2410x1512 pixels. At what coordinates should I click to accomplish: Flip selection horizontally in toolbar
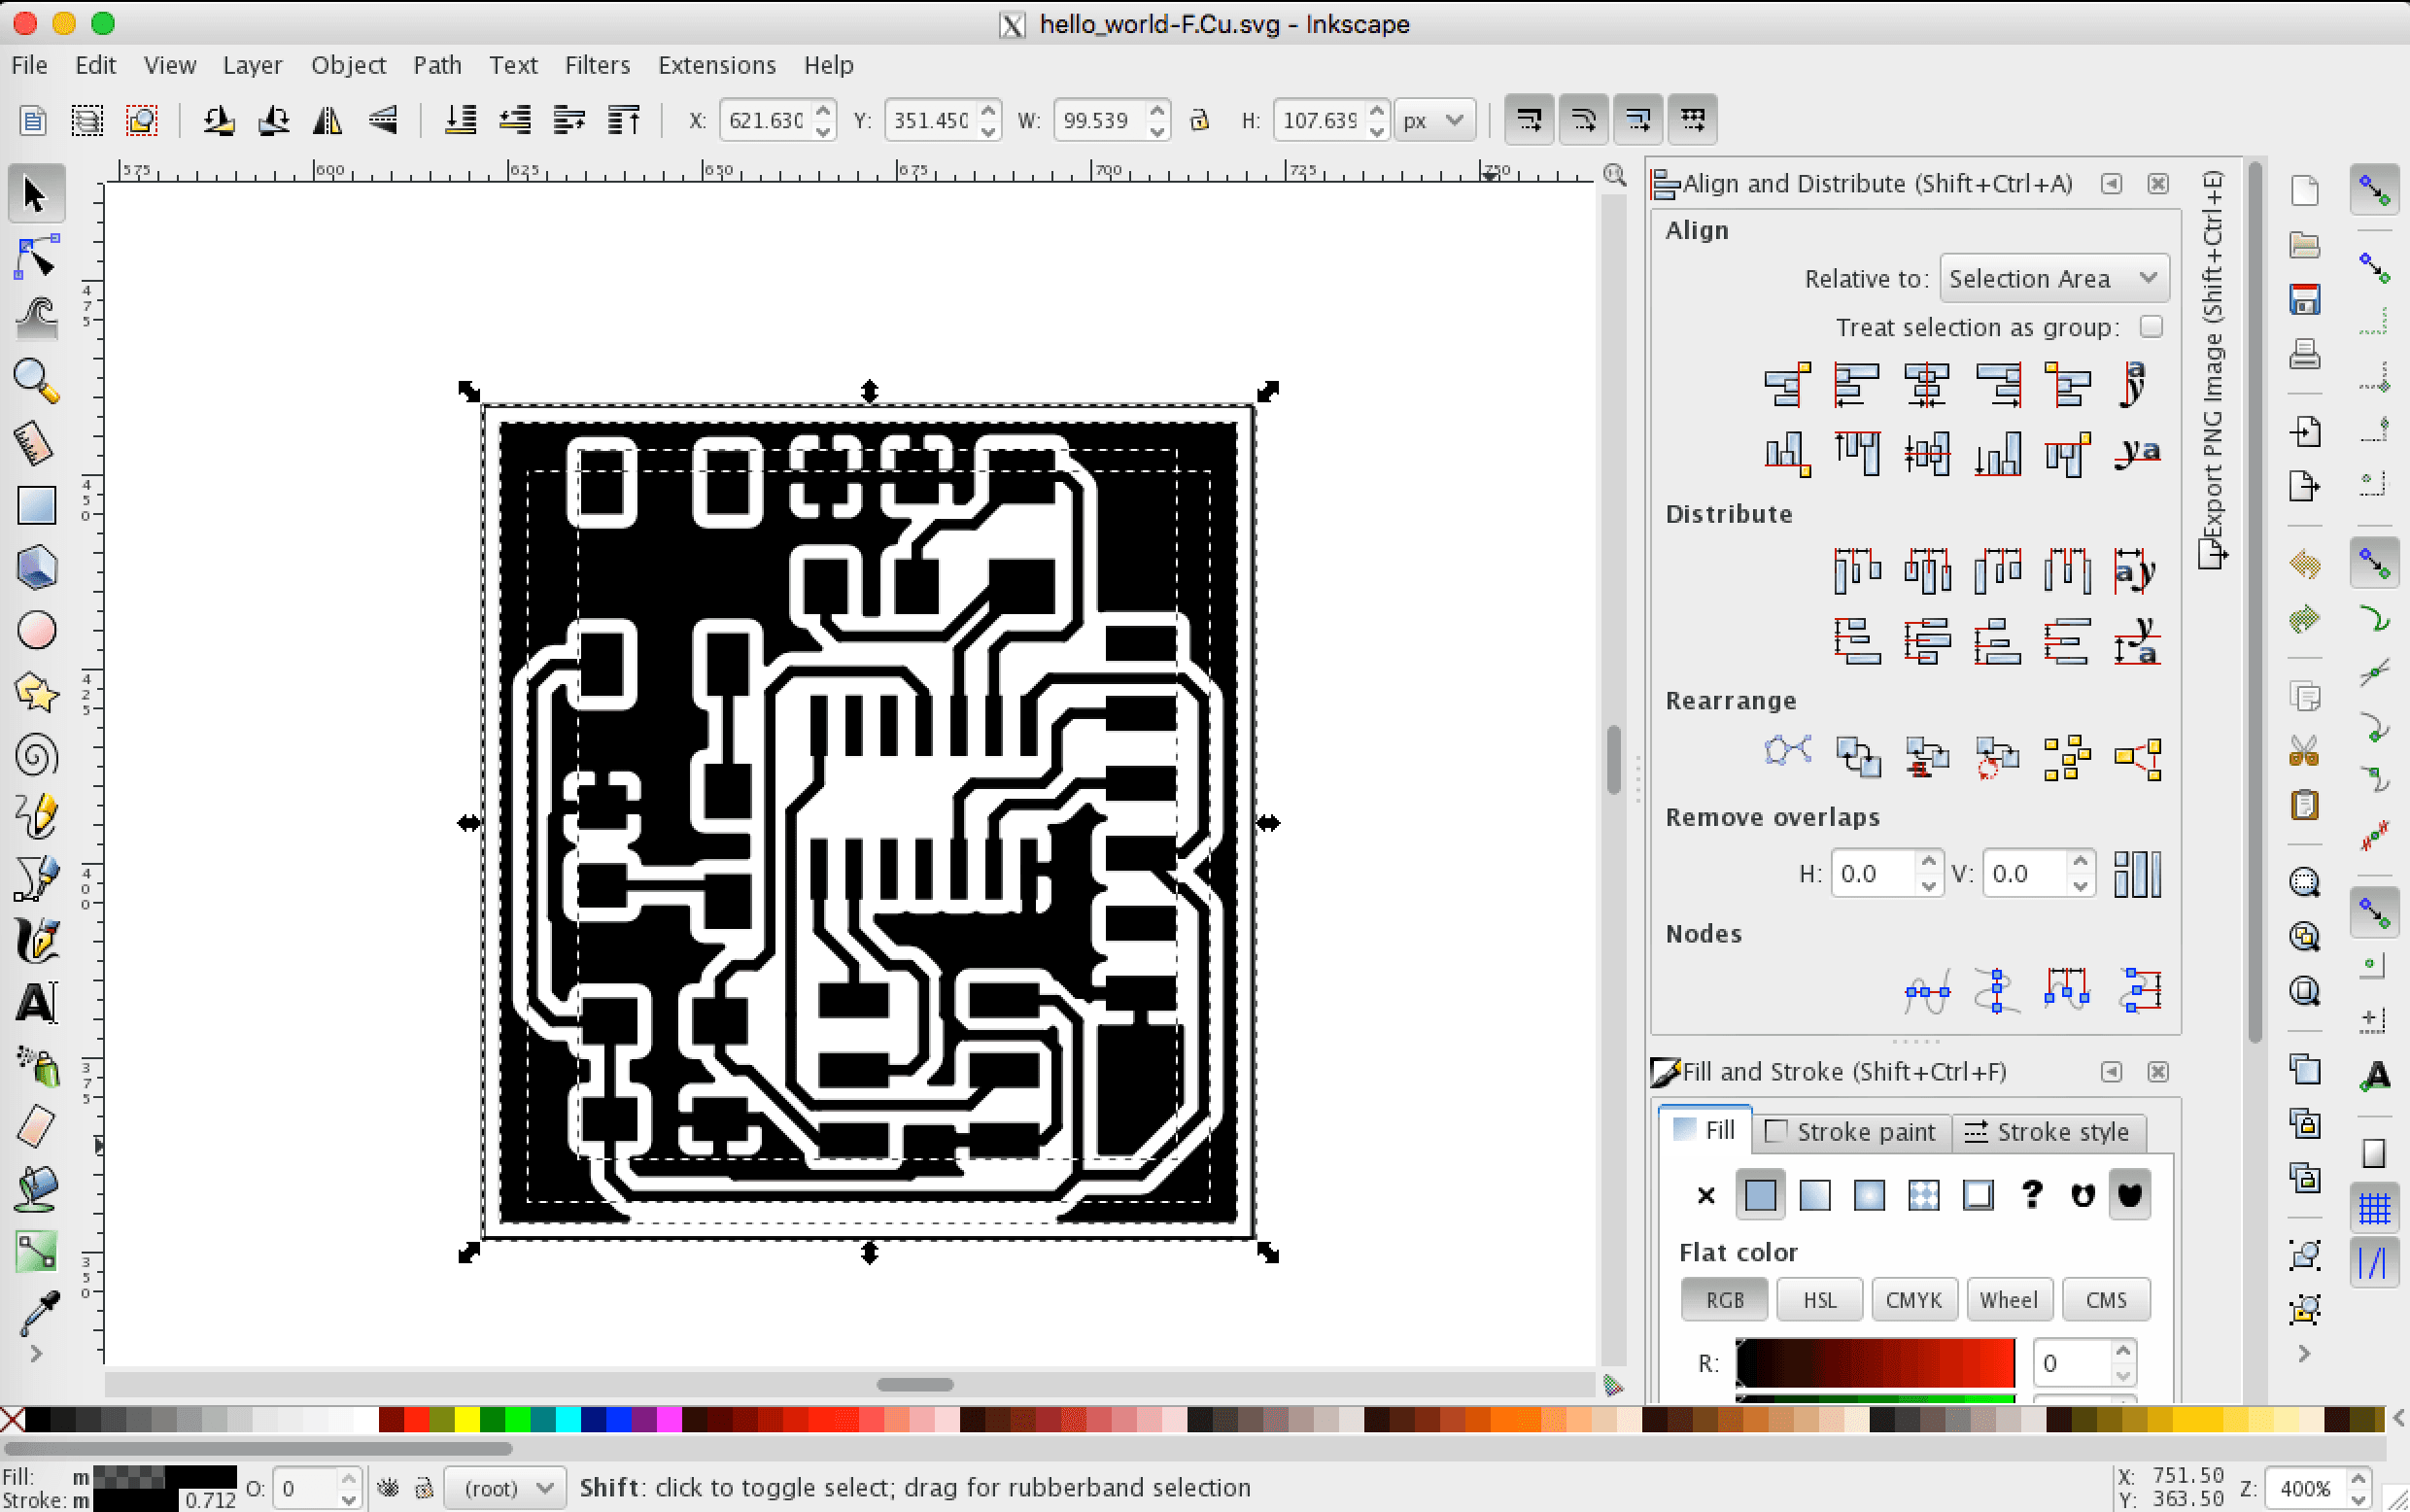(327, 121)
